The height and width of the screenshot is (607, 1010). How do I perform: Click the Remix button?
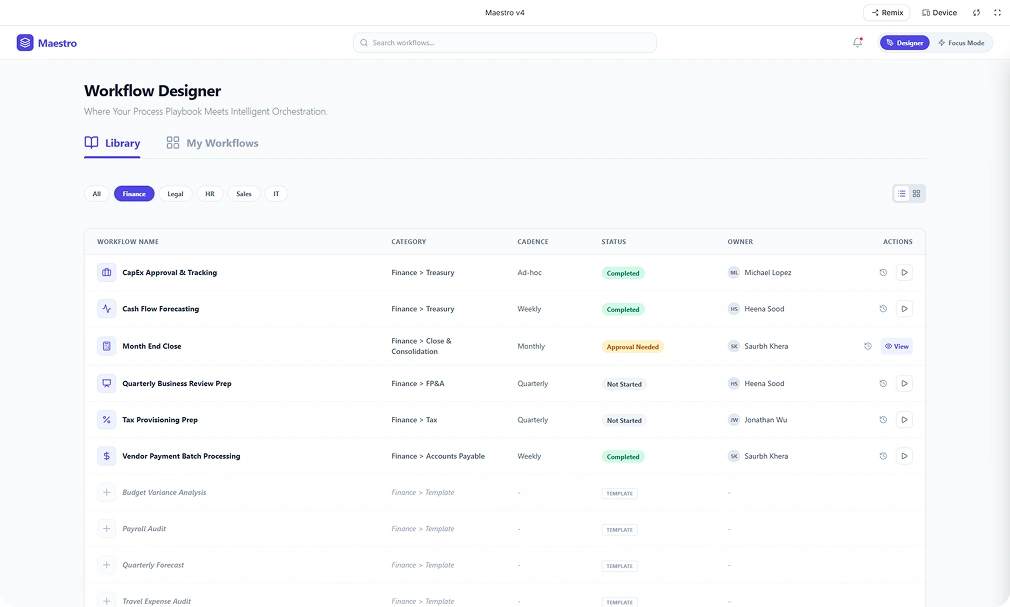click(x=887, y=13)
